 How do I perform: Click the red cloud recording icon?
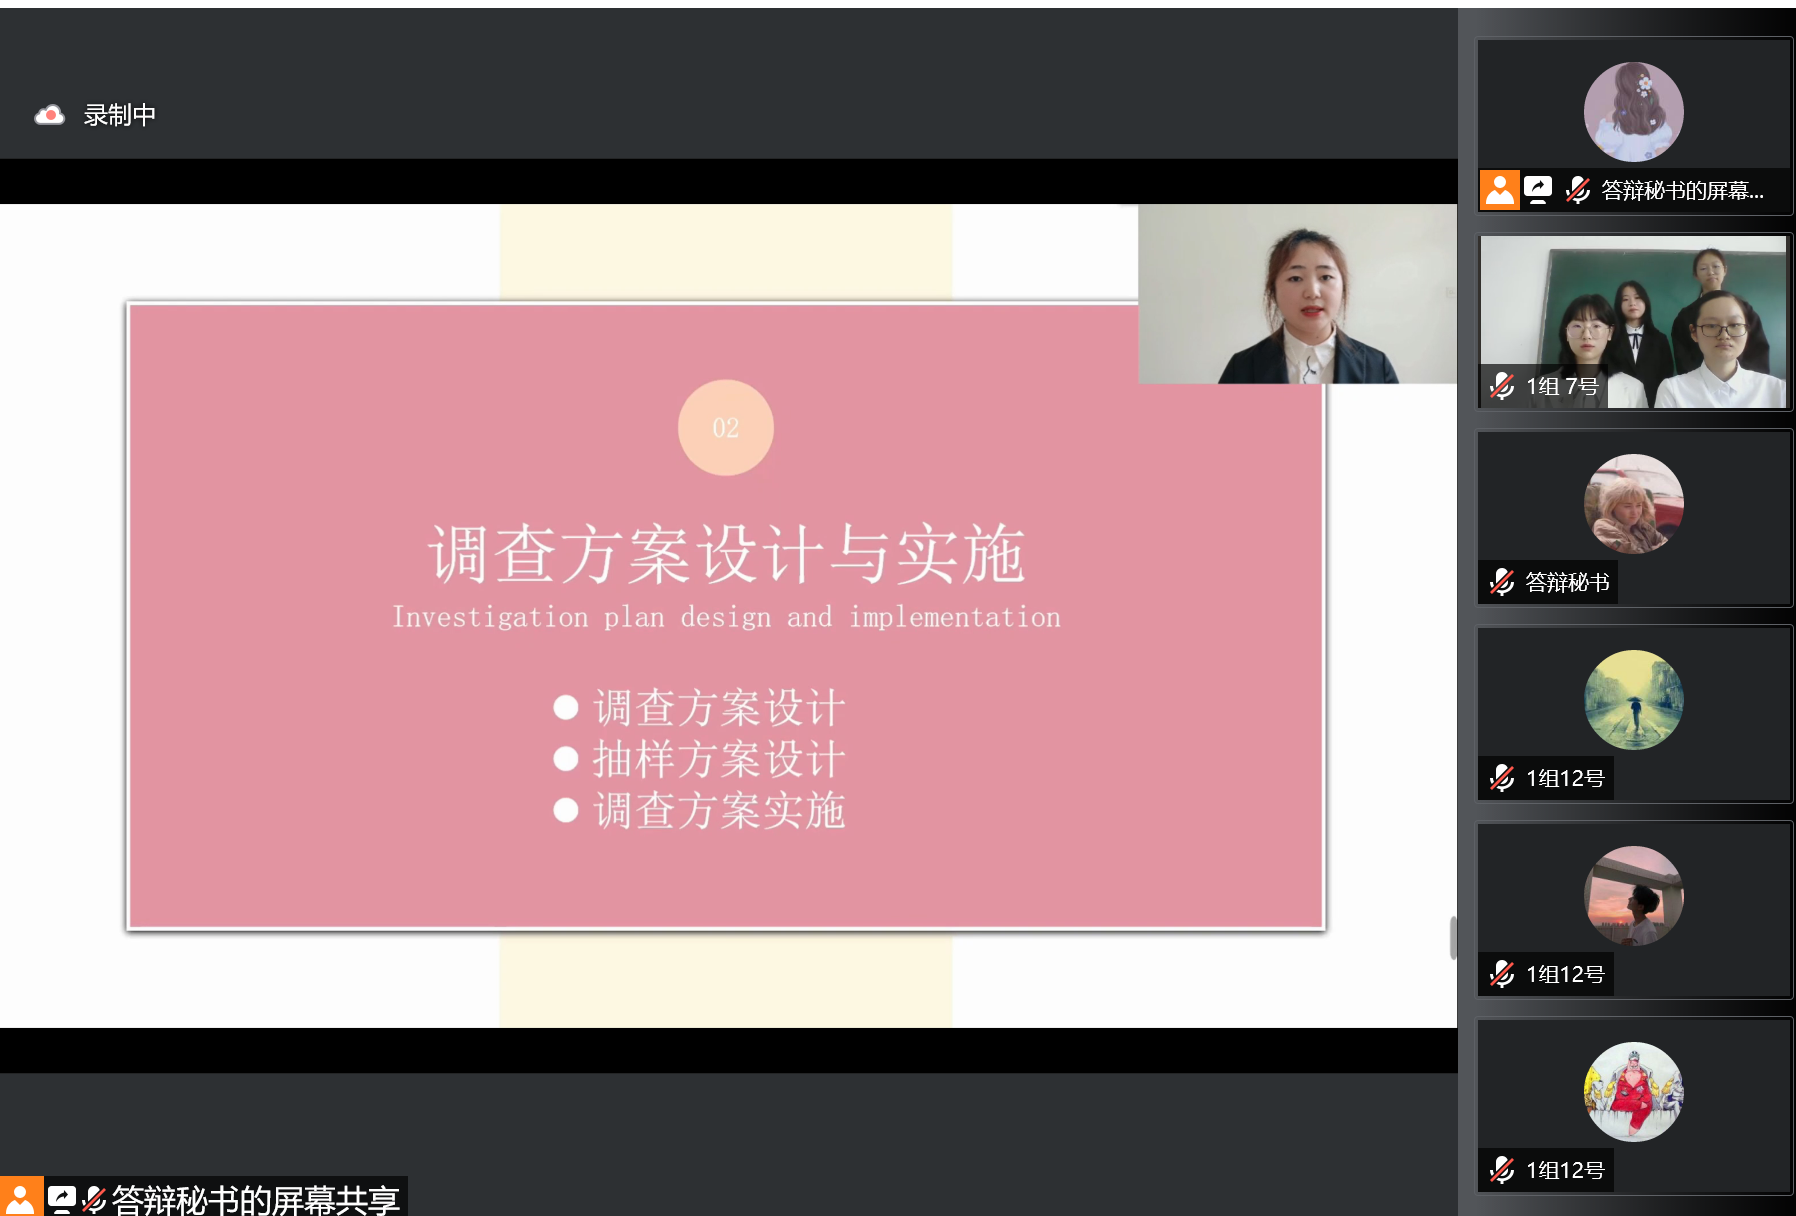click(49, 116)
